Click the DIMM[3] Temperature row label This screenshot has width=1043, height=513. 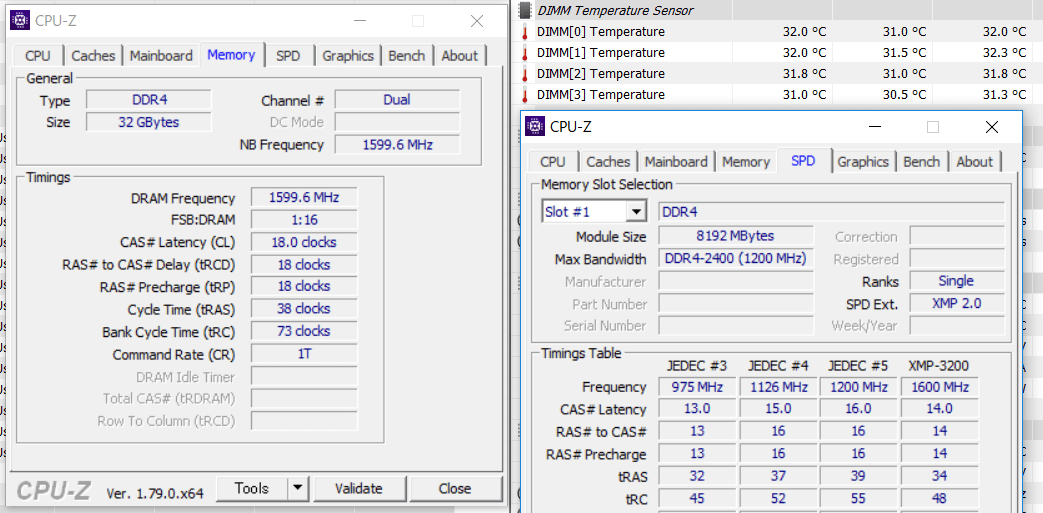[x=601, y=95]
